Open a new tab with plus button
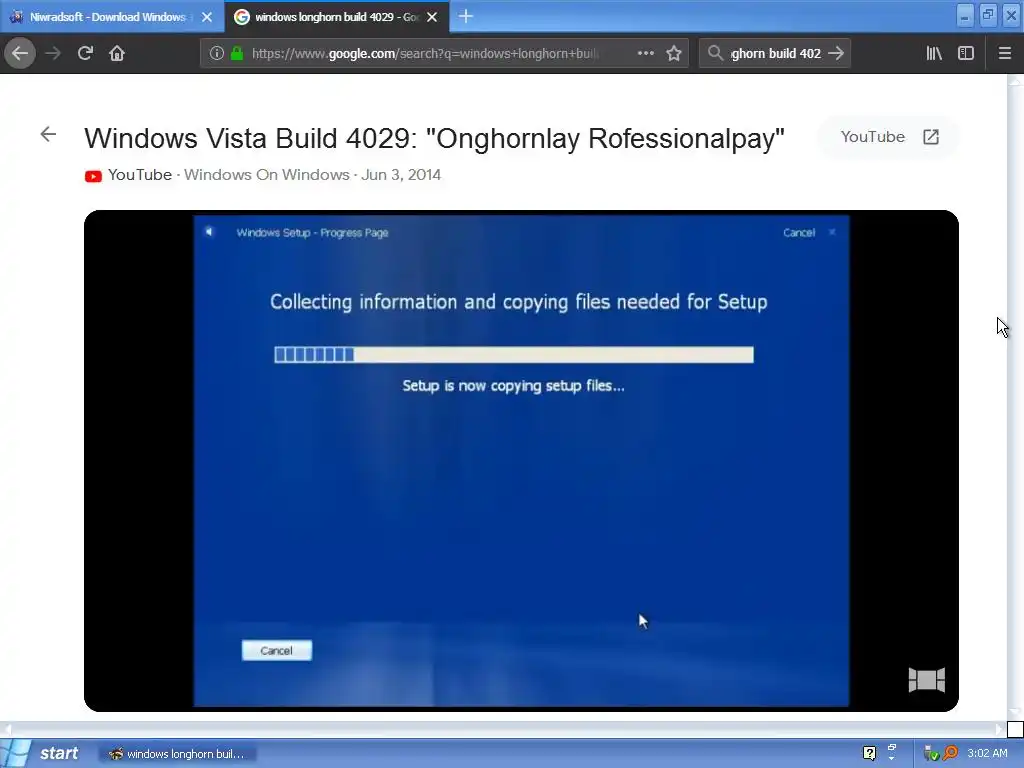 [466, 16]
